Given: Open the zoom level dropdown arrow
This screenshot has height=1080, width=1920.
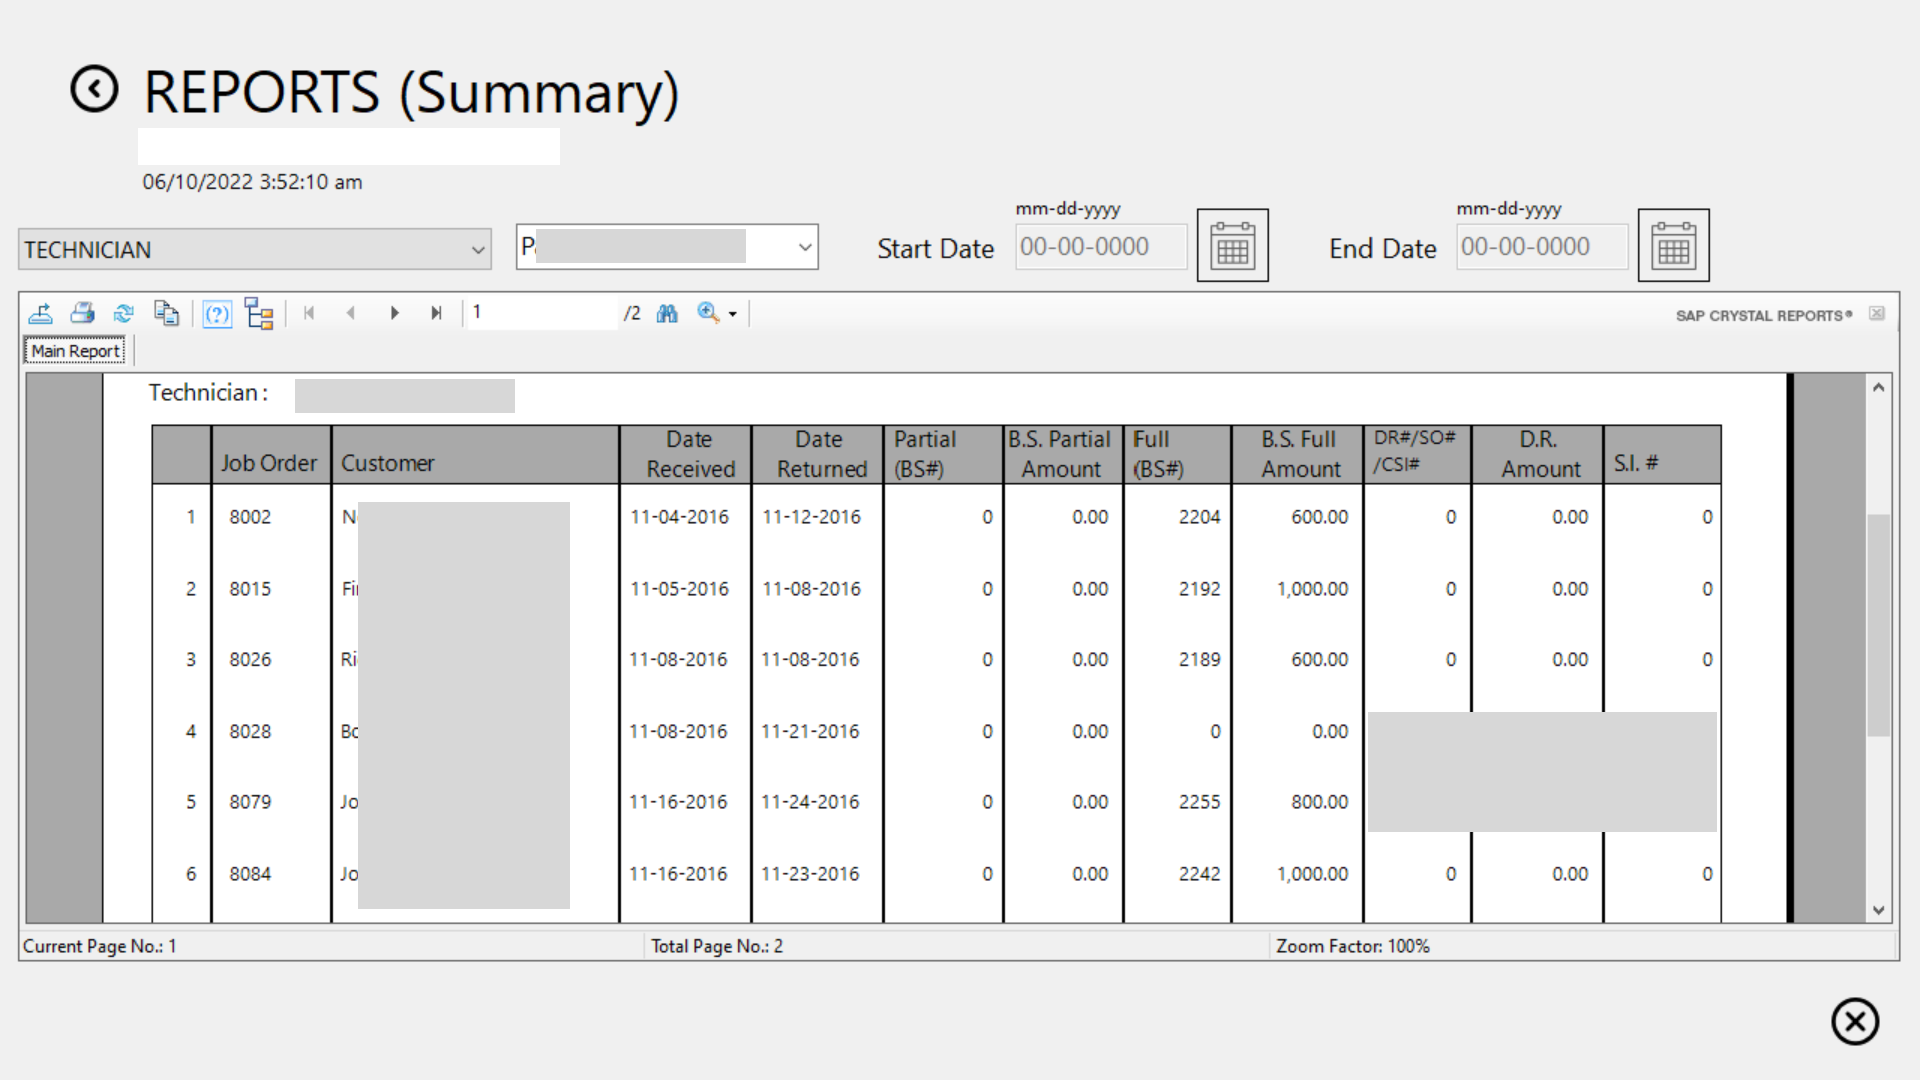Looking at the screenshot, I should (733, 314).
